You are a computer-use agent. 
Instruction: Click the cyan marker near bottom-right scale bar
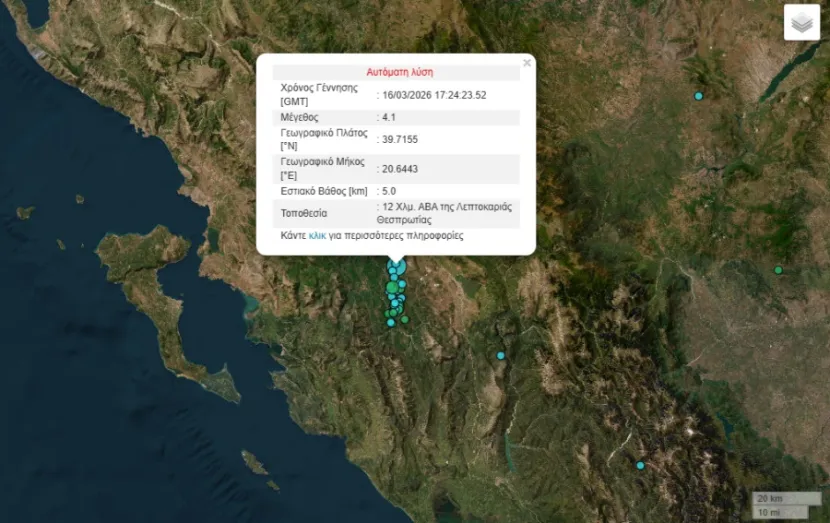tap(640, 465)
